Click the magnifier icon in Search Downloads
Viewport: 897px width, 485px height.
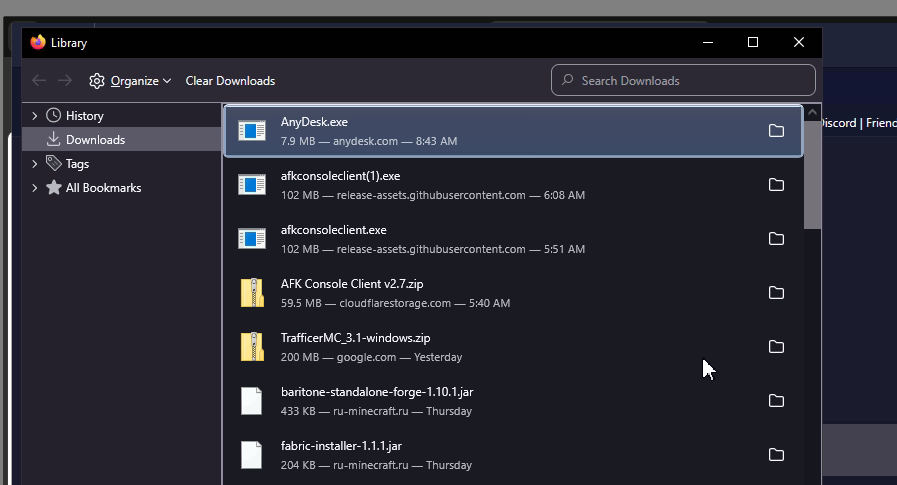(567, 79)
